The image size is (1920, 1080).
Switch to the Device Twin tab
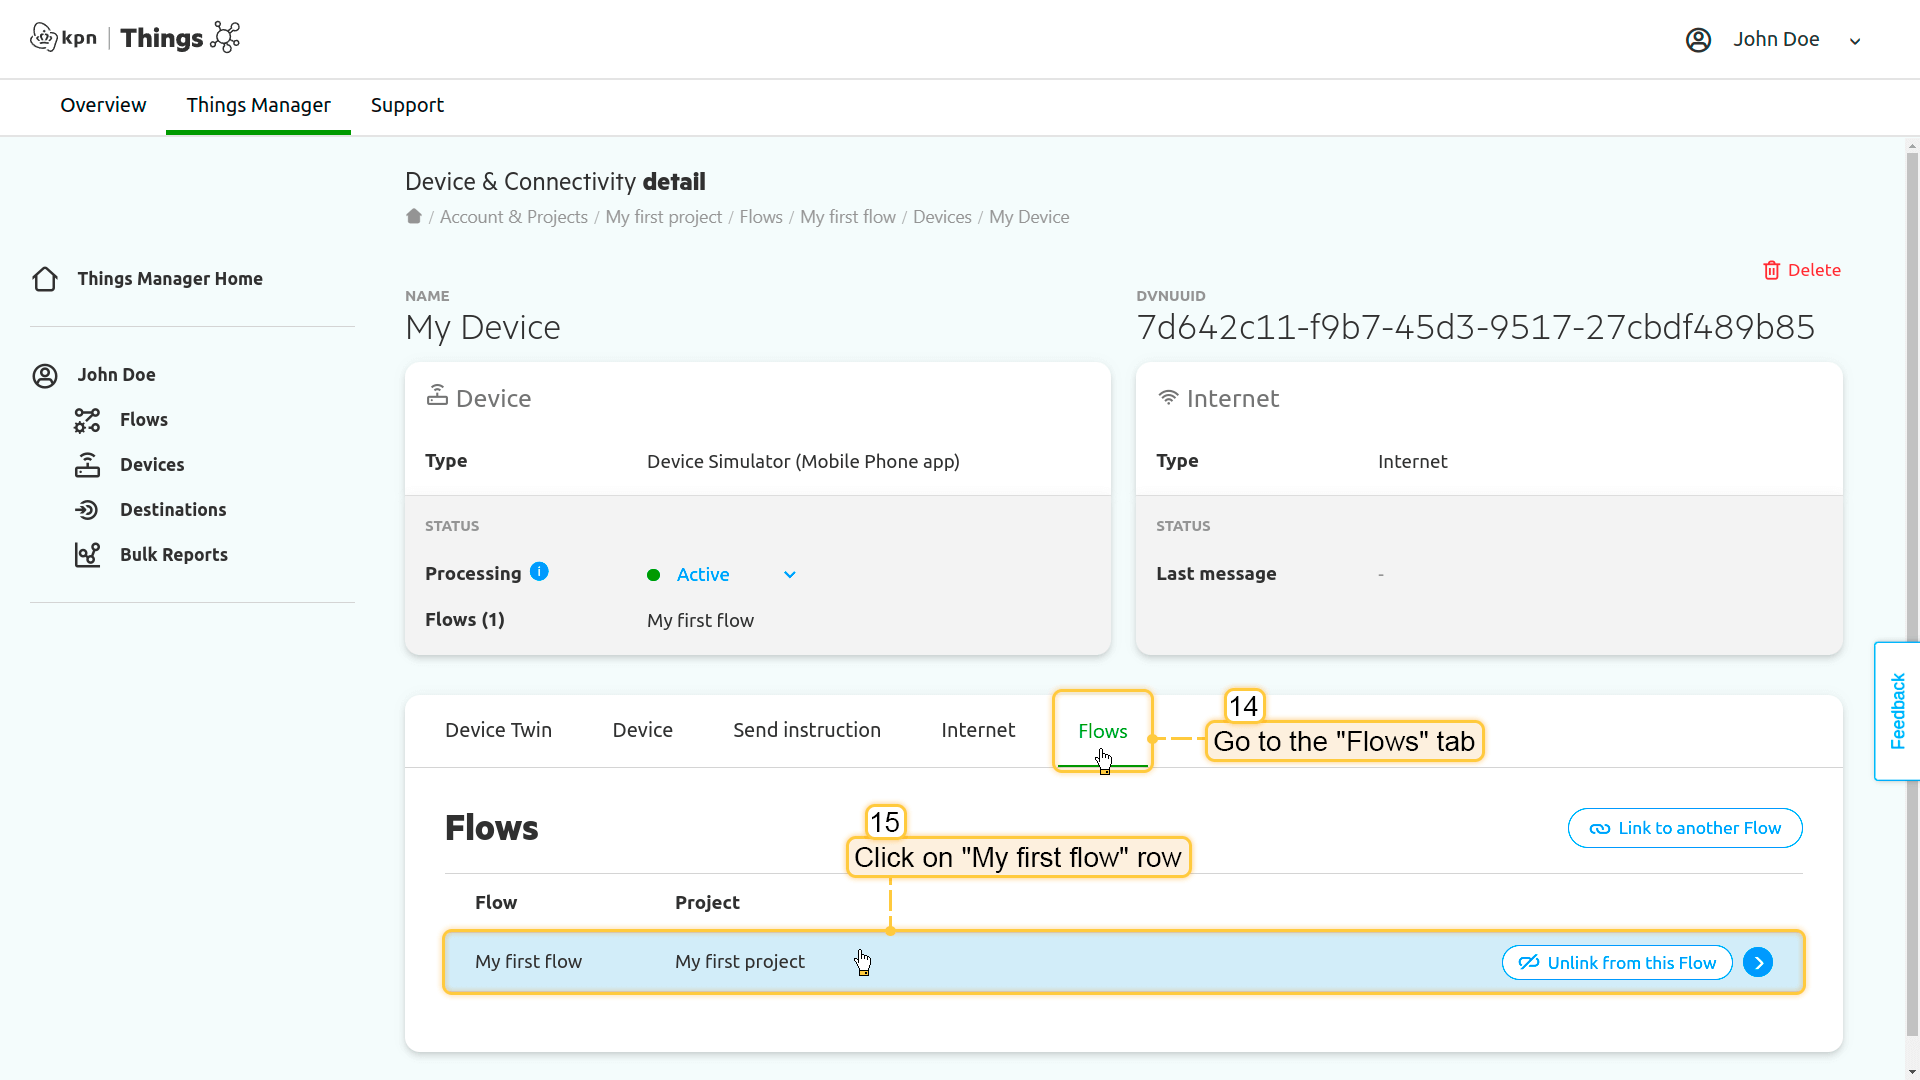pyautogui.click(x=498, y=731)
